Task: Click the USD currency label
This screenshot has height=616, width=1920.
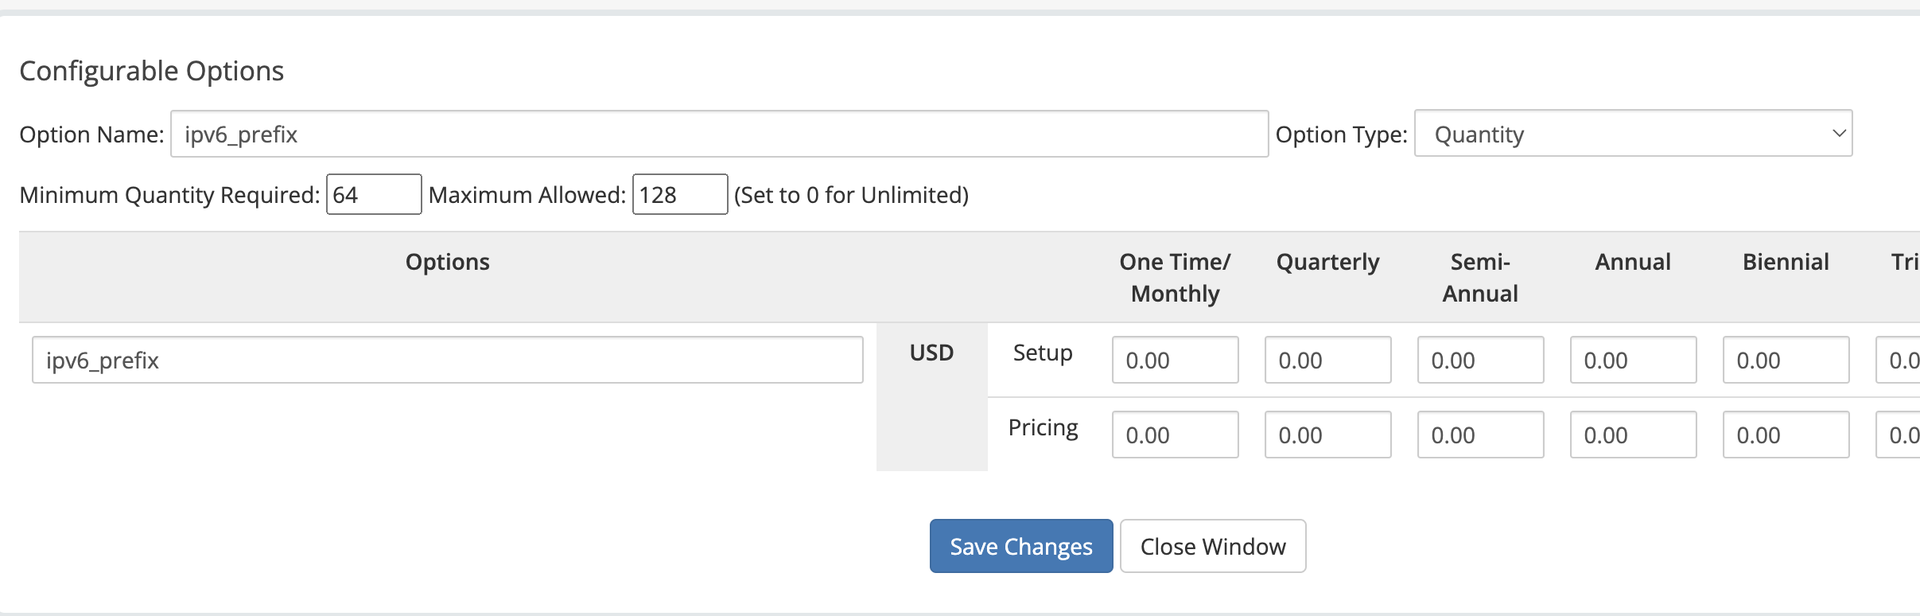Action: point(931,352)
